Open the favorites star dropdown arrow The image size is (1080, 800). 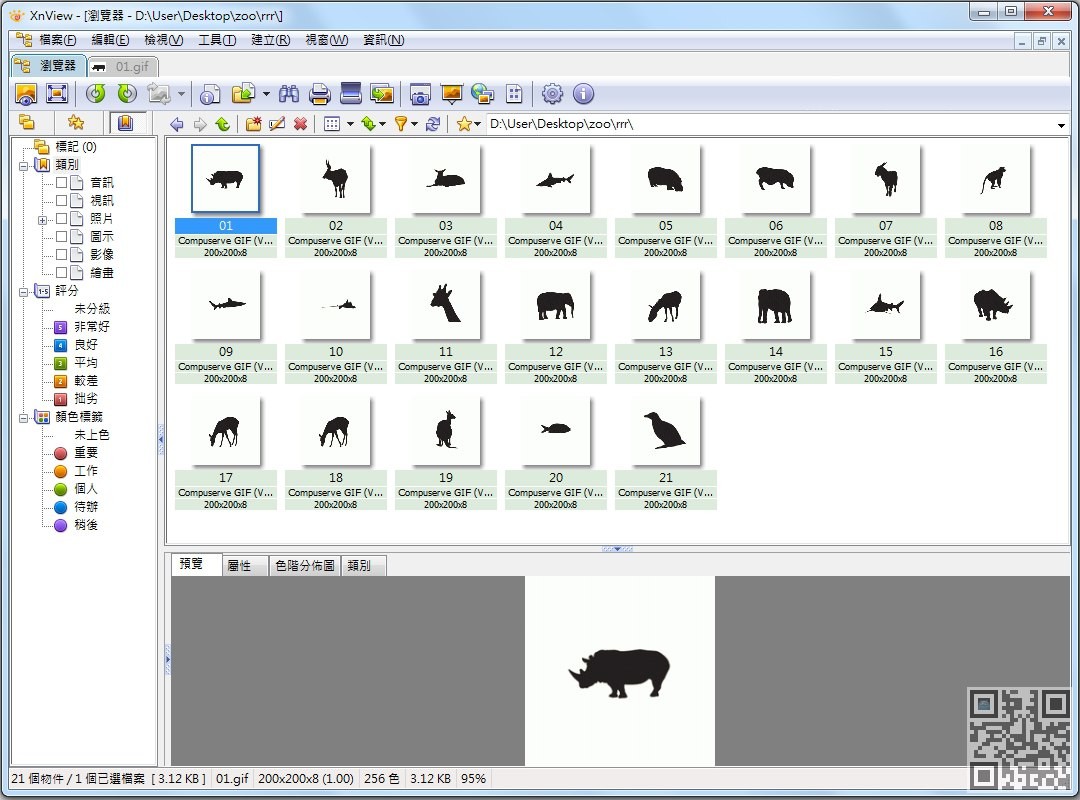[477, 124]
